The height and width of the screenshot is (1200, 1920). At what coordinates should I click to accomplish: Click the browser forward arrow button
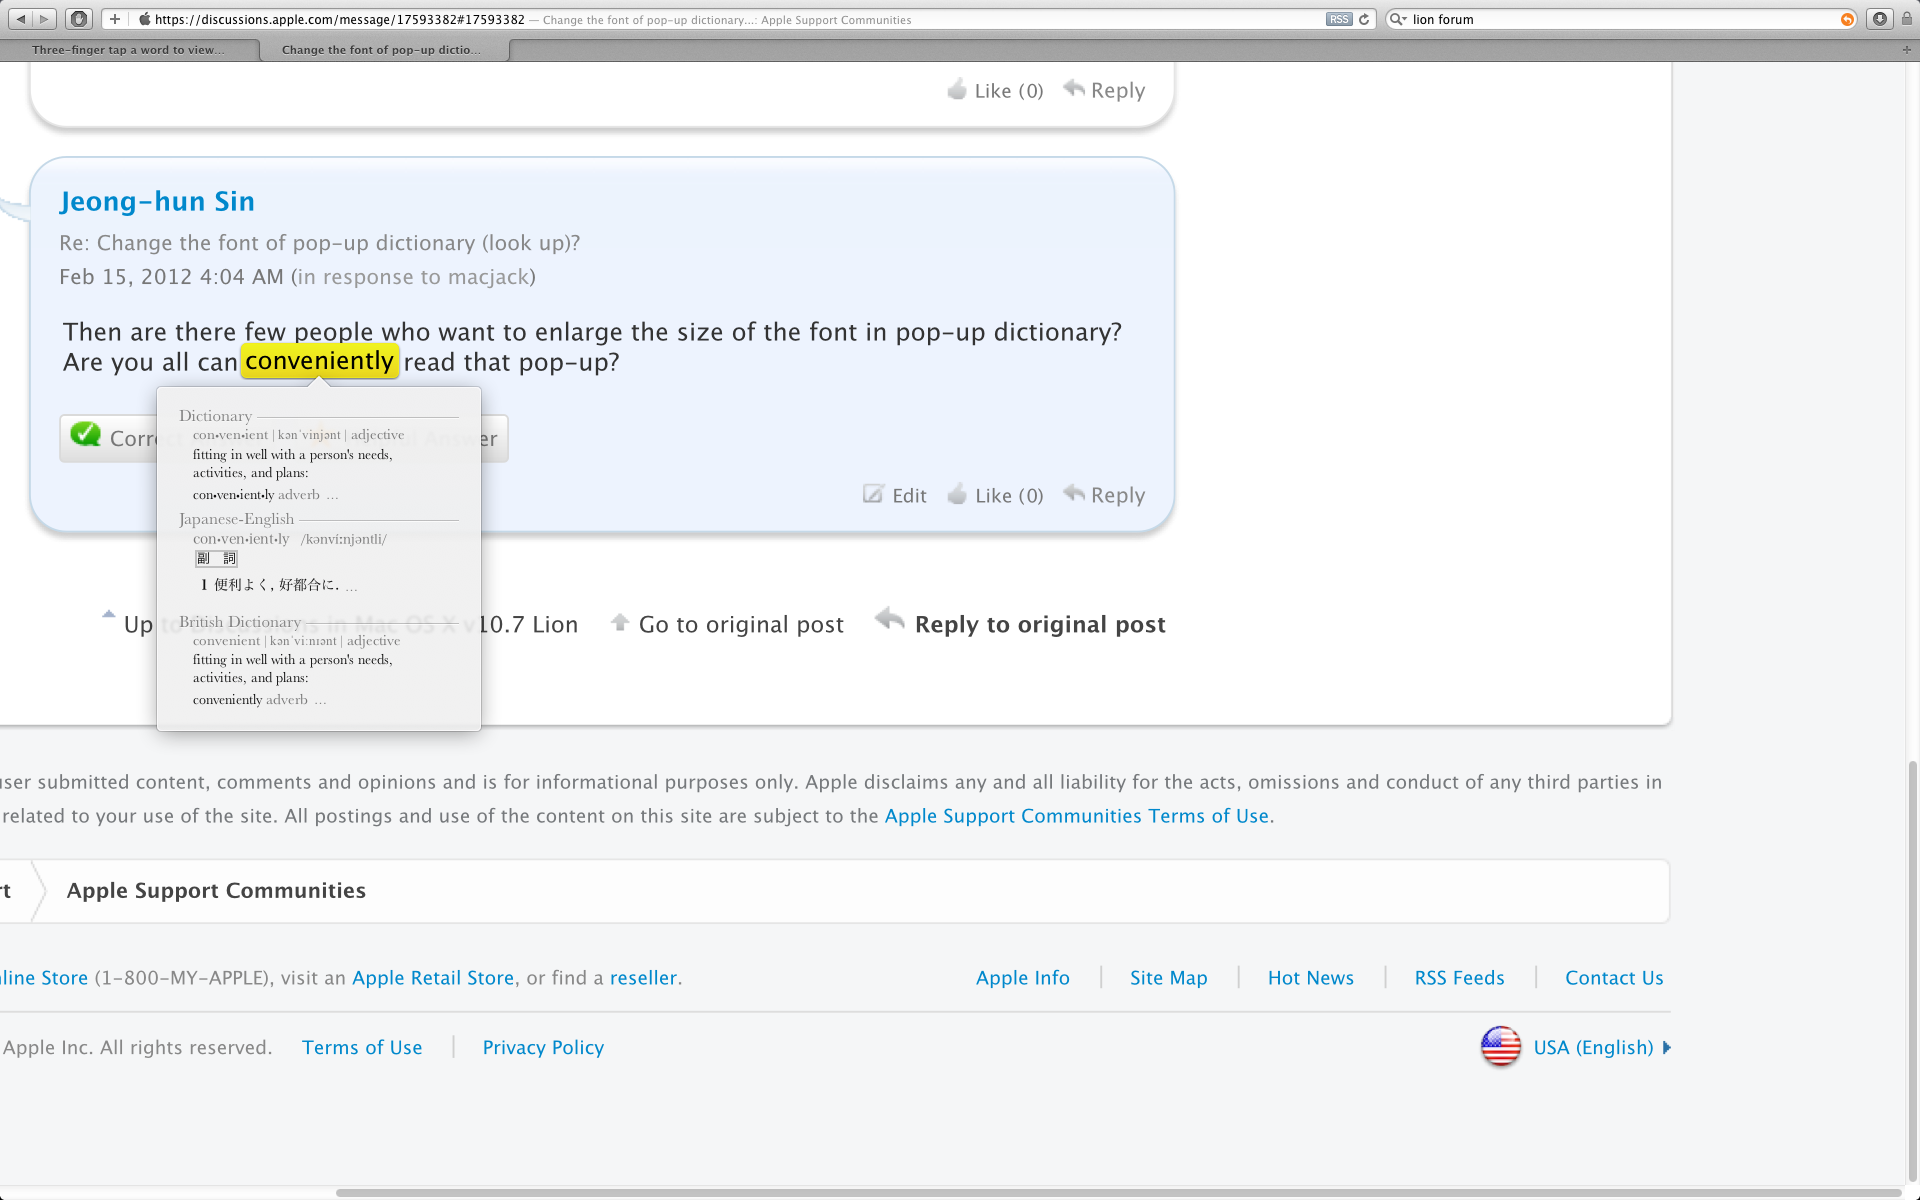(x=44, y=19)
